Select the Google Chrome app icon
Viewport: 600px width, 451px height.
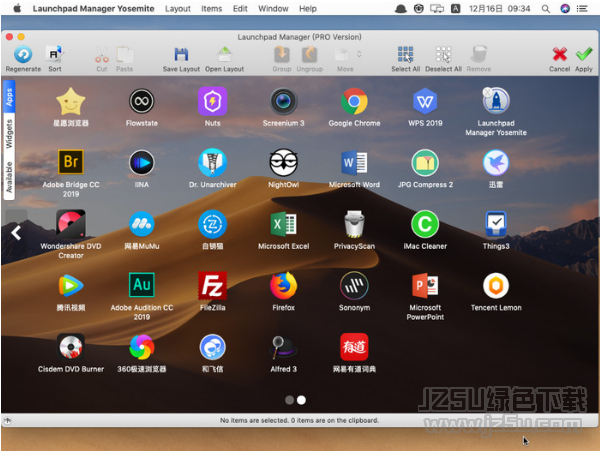pyautogui.click(x=354, y=101)
